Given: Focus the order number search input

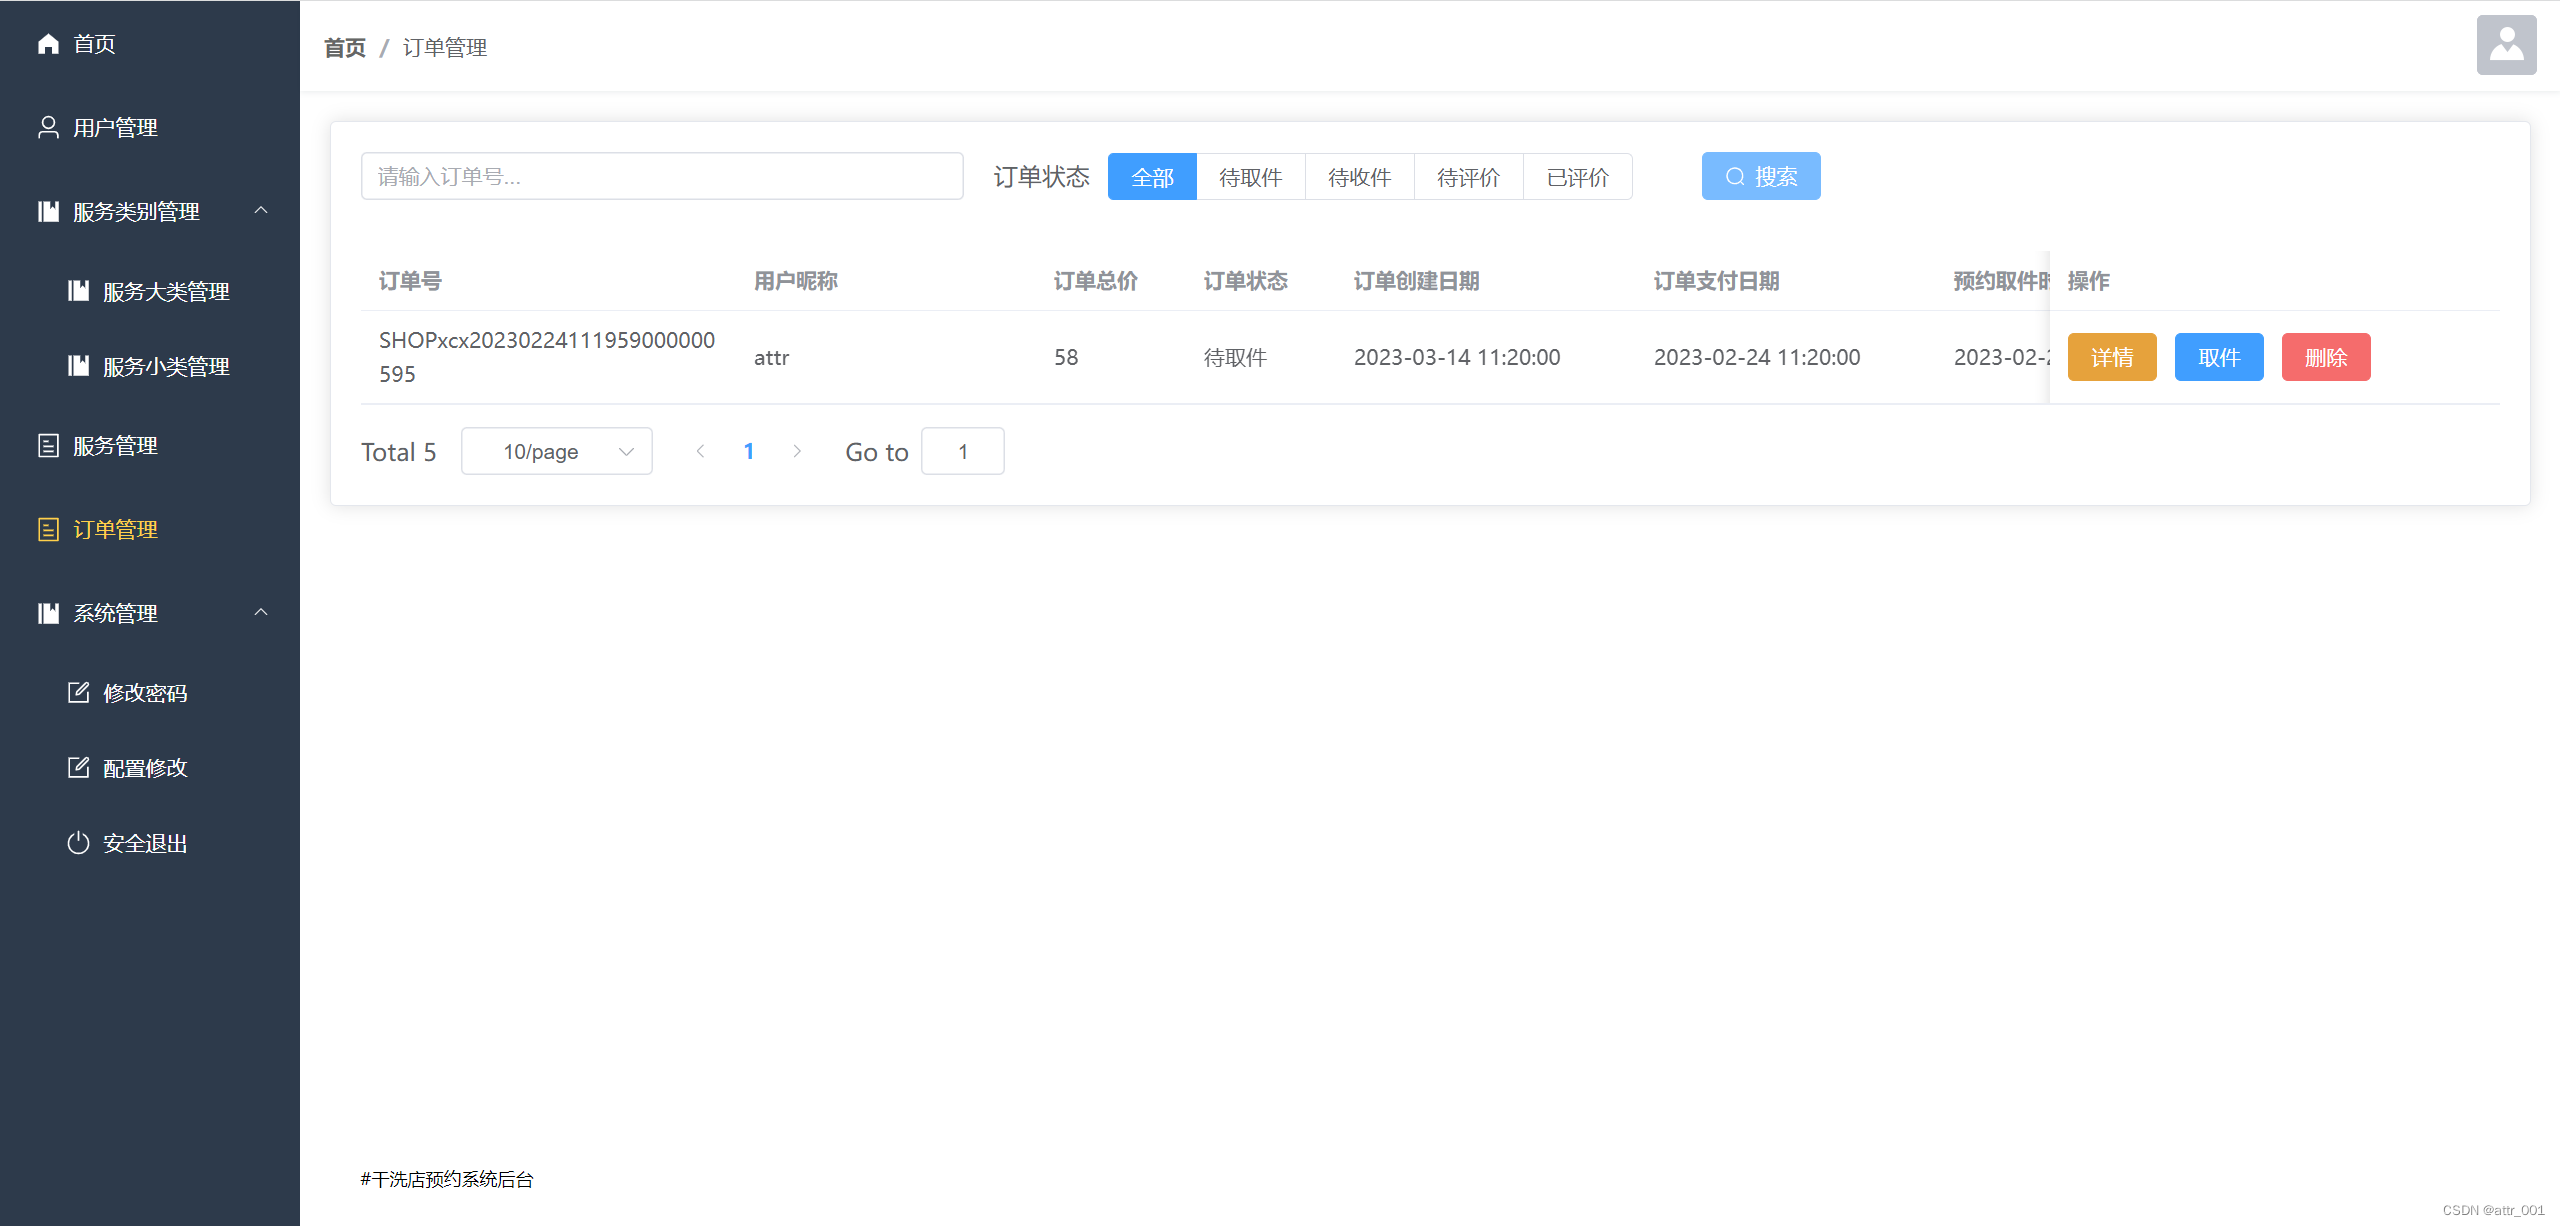Looking at the screenshot, I should [661, 177].
